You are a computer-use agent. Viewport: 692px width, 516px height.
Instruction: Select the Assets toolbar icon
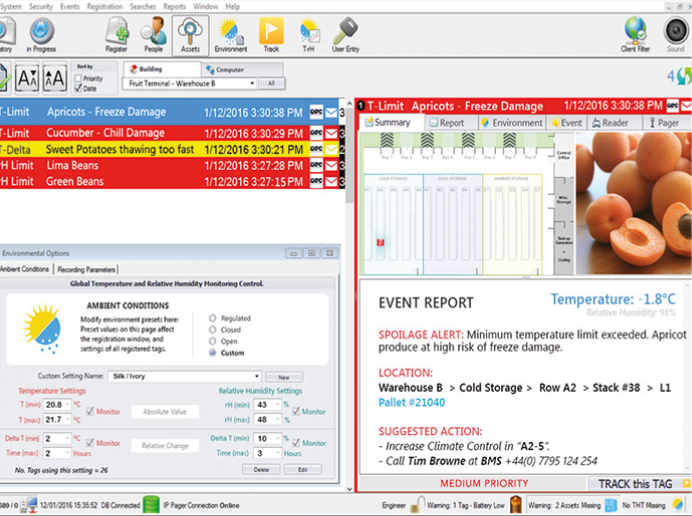click(189, 34)
